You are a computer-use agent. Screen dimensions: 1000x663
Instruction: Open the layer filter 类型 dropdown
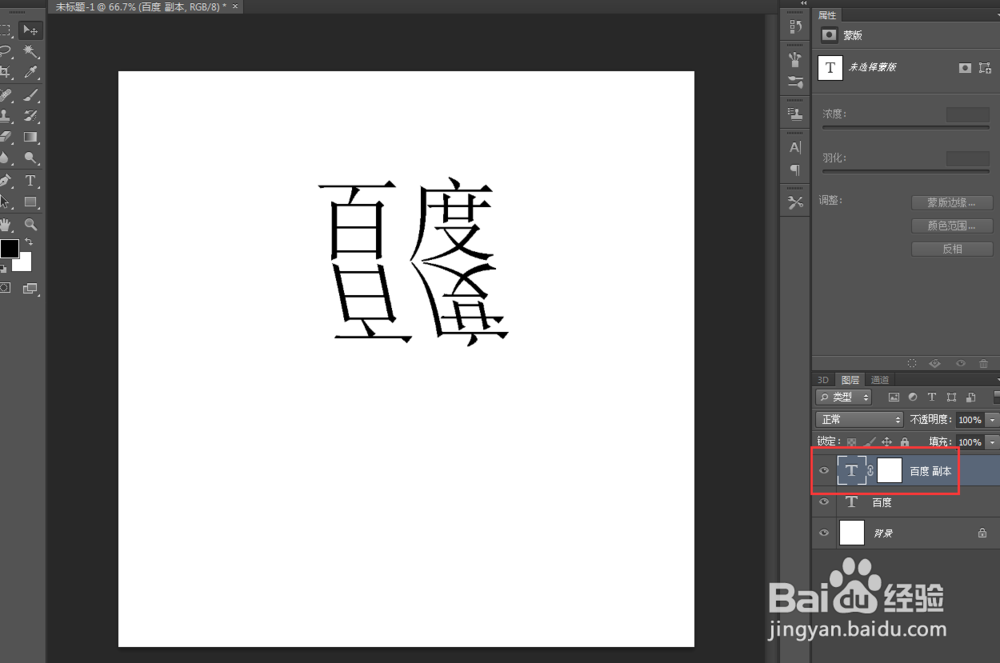[x=844, y=397]
